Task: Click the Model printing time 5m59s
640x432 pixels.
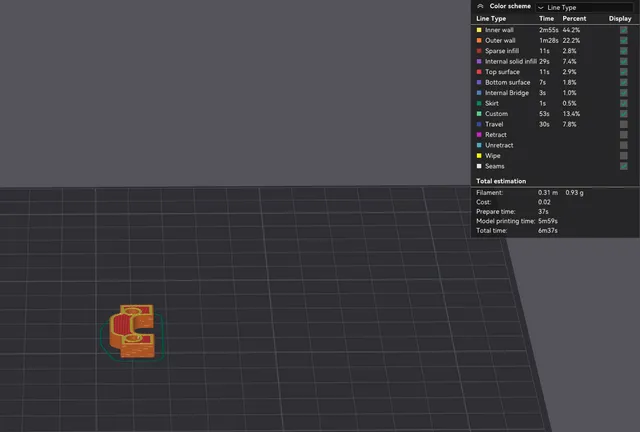Action: (x=548, y=221)
